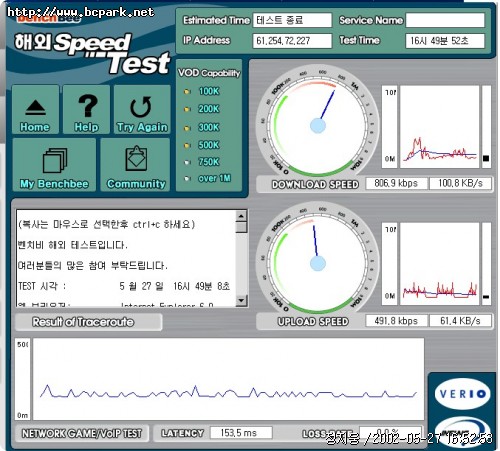The height and width of the screenshot is (451, 500).
Task: Click the Result of Traceroute button
Action: (89, 322)
